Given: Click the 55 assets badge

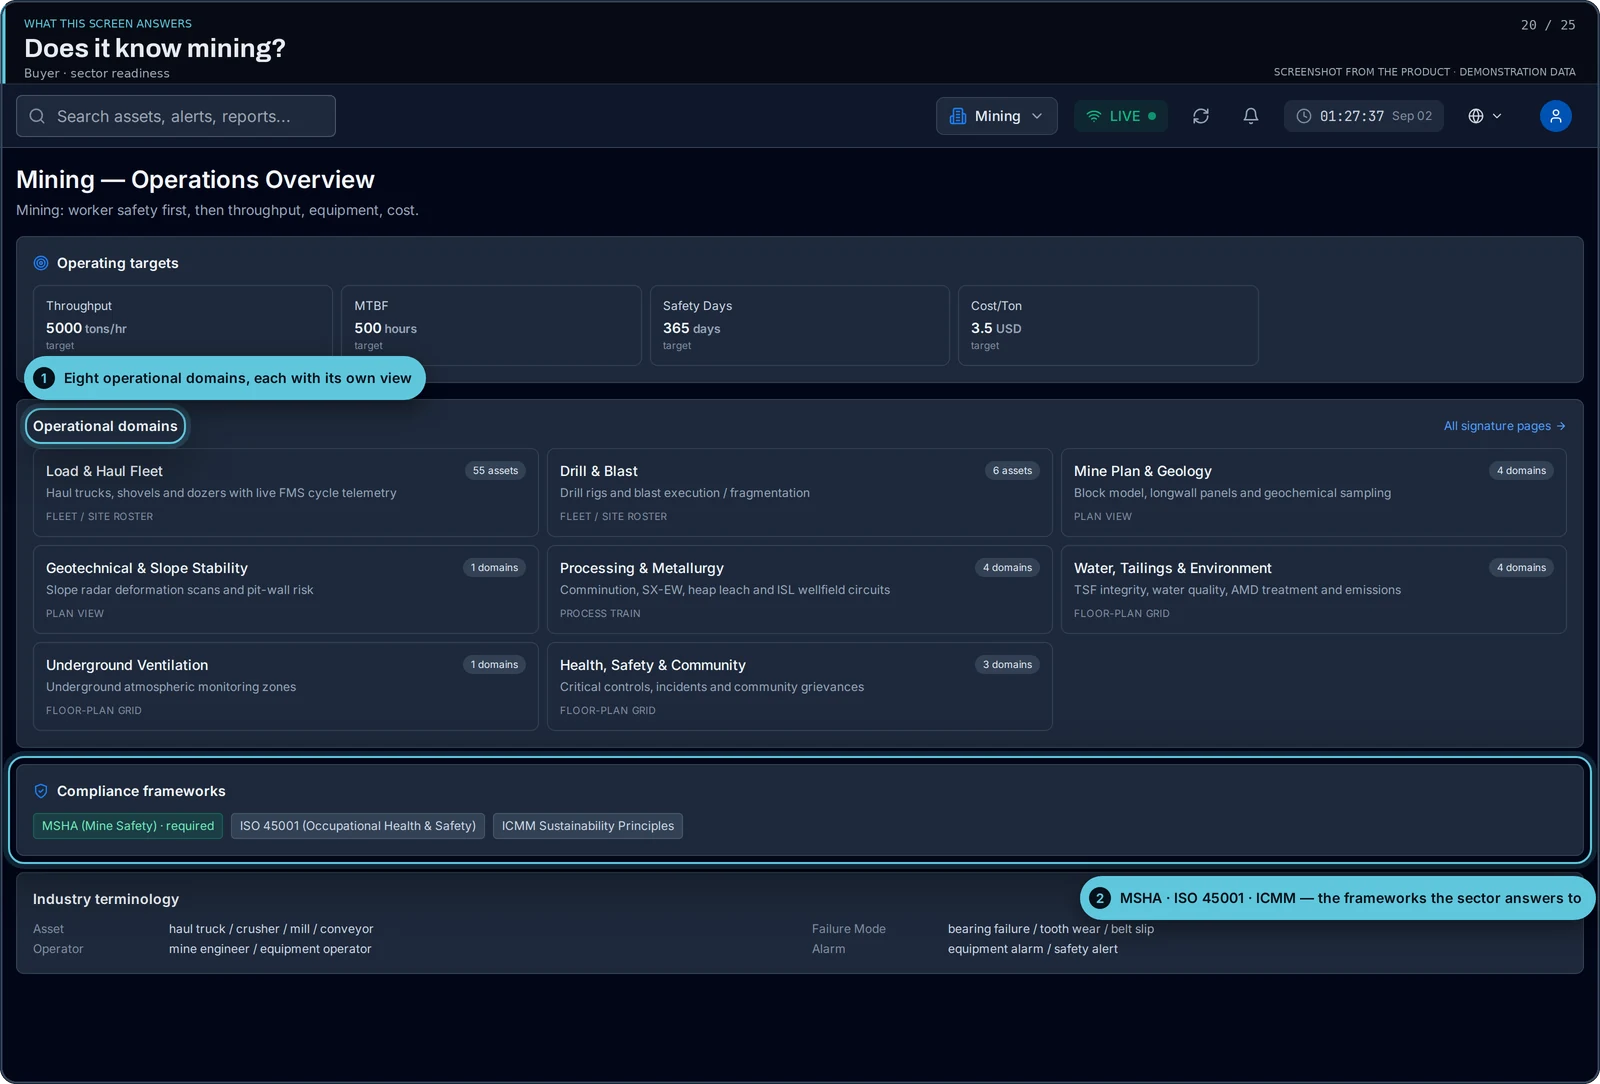Looking at the screenshot, I should point(495,471).
